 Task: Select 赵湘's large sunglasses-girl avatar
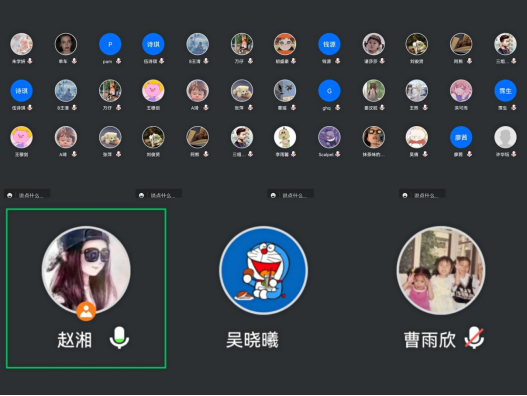[86, 270]
